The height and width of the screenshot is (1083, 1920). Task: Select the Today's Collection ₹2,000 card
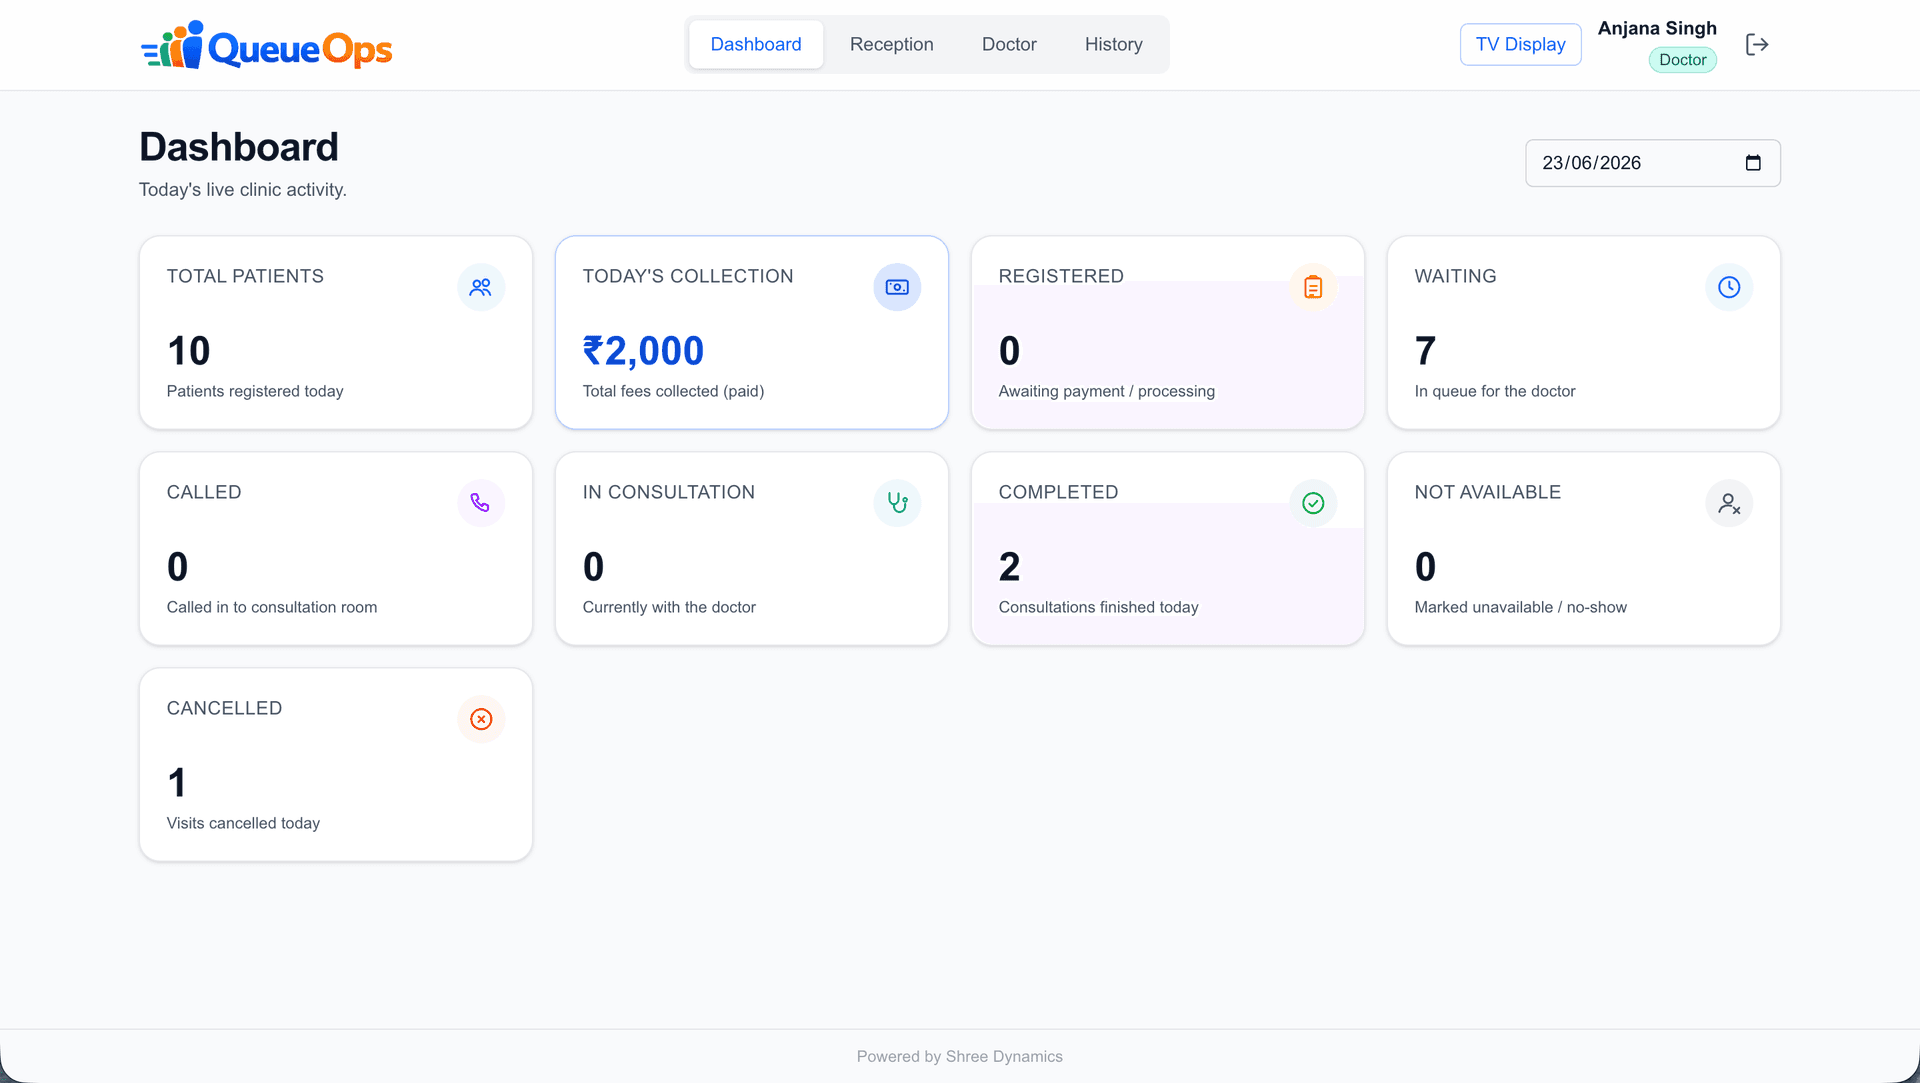[752, 333]
